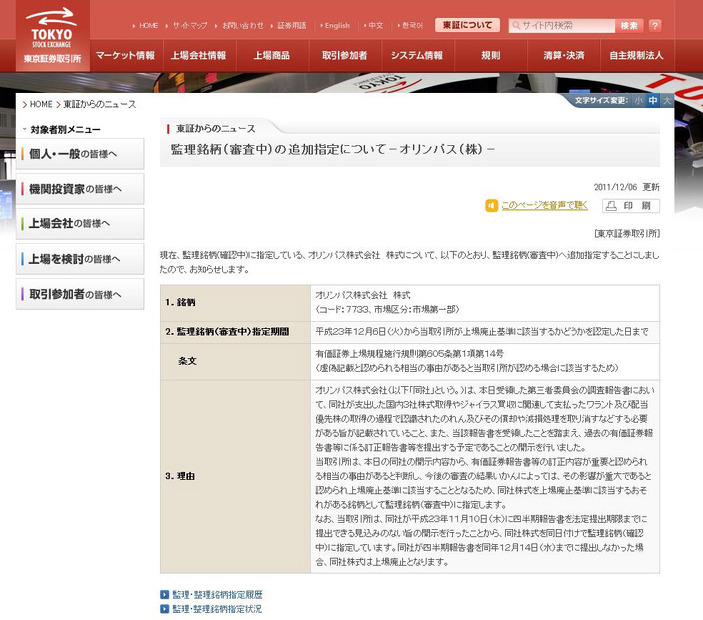Click the 東証について button
703x620 pixels.
(467, 25)
